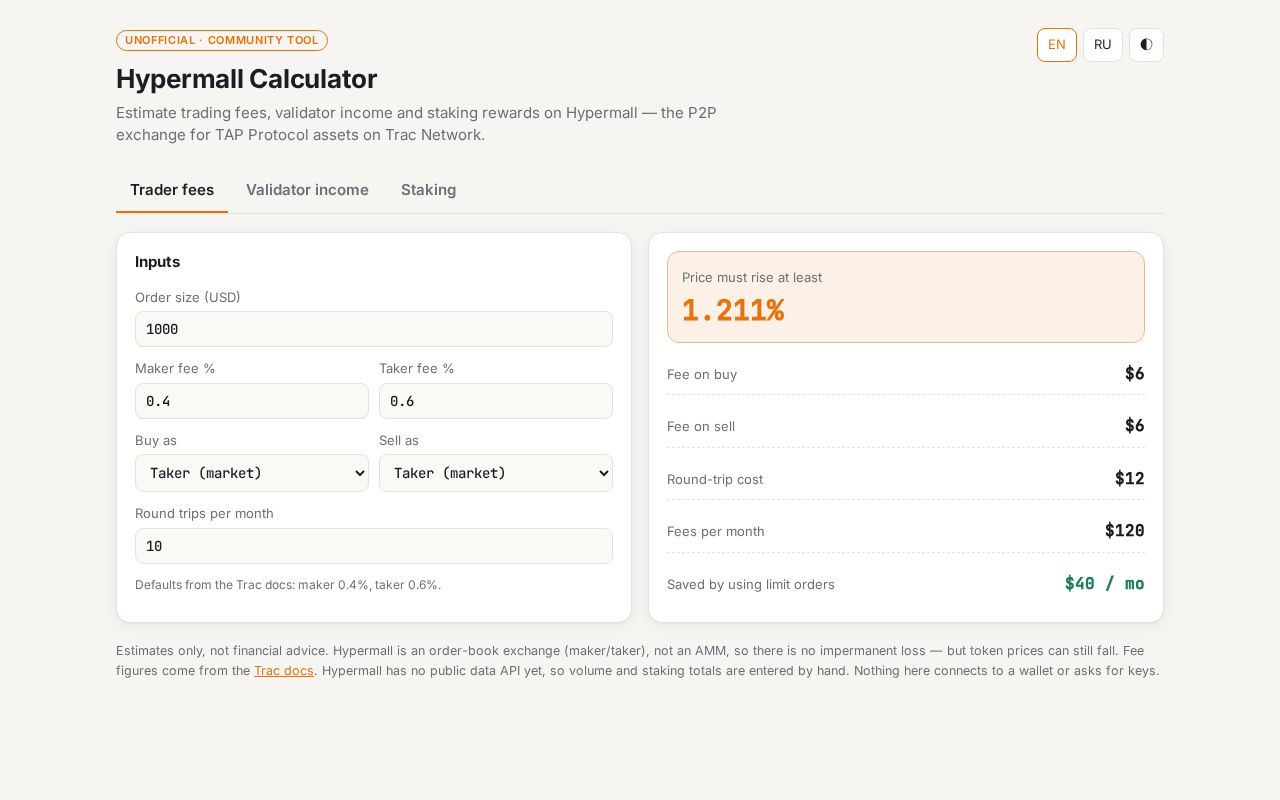Edit the Taker fee % field
This screenshot has width=1280, height=800.
[496, 401]
